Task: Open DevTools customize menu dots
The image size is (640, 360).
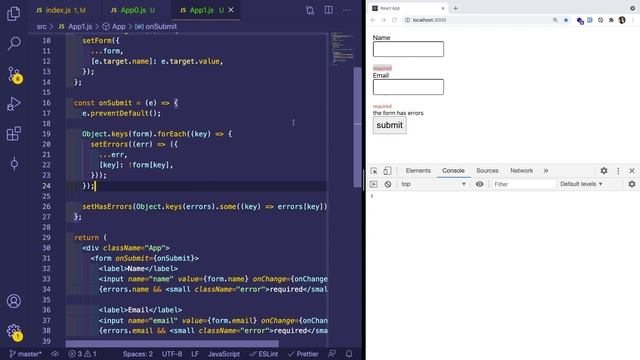Action: [618, 171]
